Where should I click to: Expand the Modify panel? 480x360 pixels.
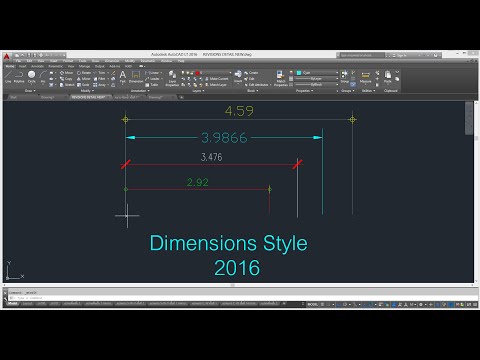pos(87,91)
